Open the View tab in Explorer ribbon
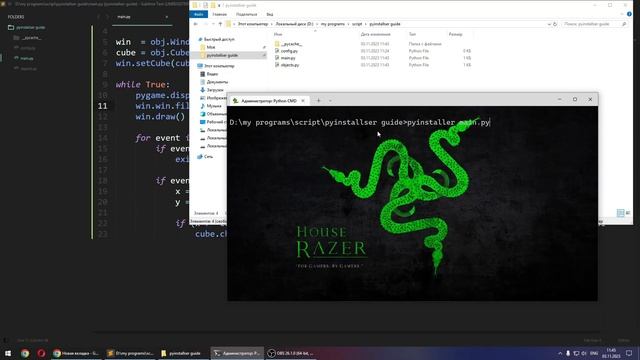The width and height of the screenshot is (640, 360). point(270,14)
